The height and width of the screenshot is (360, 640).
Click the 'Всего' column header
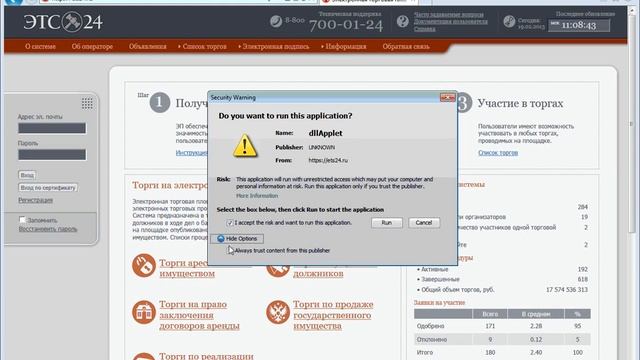point(490,314)
